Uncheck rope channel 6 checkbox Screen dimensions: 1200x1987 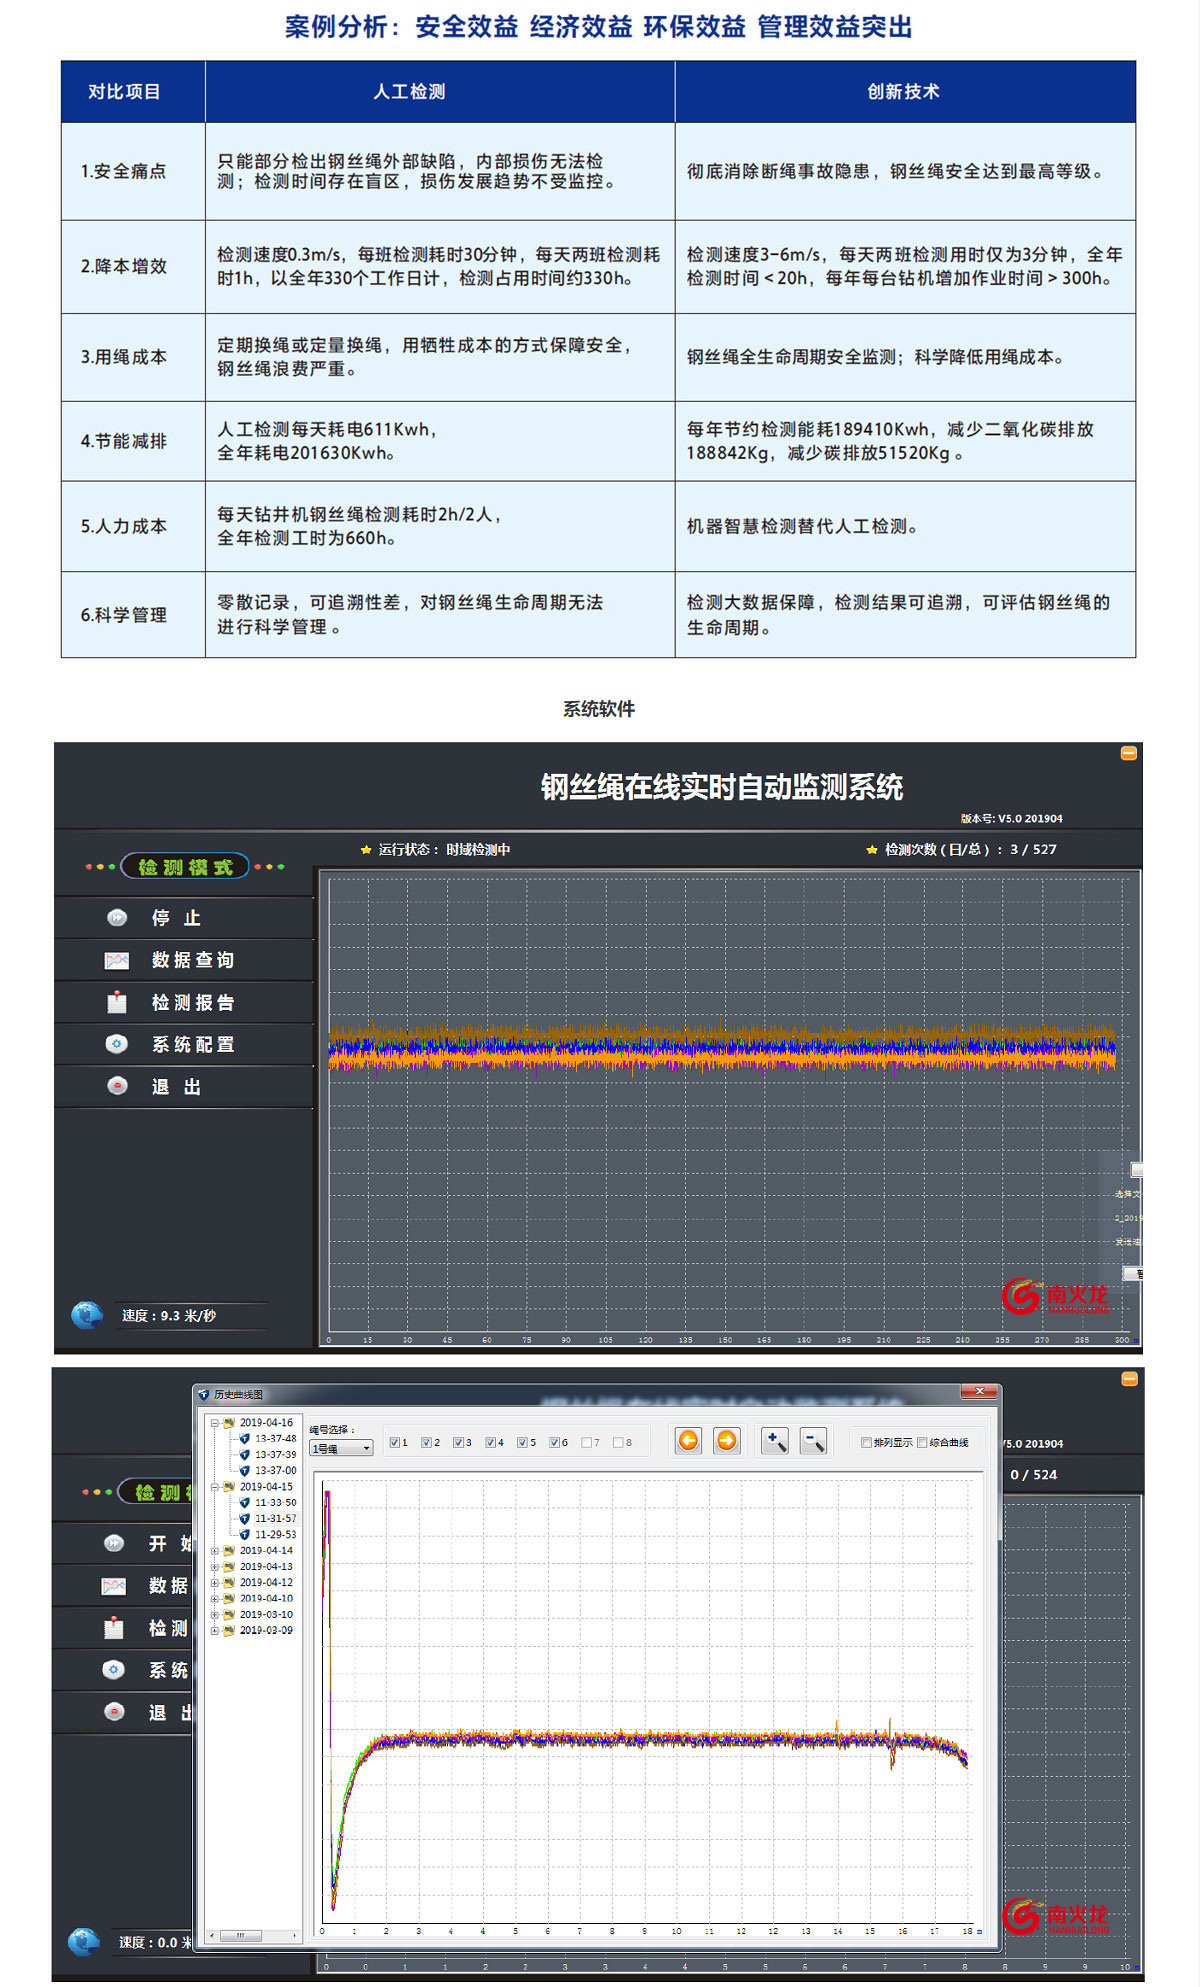click(555, 1442)
